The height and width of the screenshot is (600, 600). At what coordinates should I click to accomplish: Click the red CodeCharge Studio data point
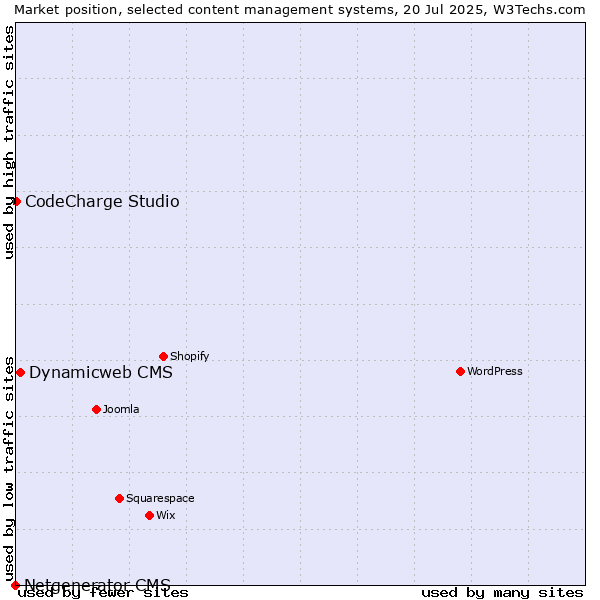[x=16, y=202]
